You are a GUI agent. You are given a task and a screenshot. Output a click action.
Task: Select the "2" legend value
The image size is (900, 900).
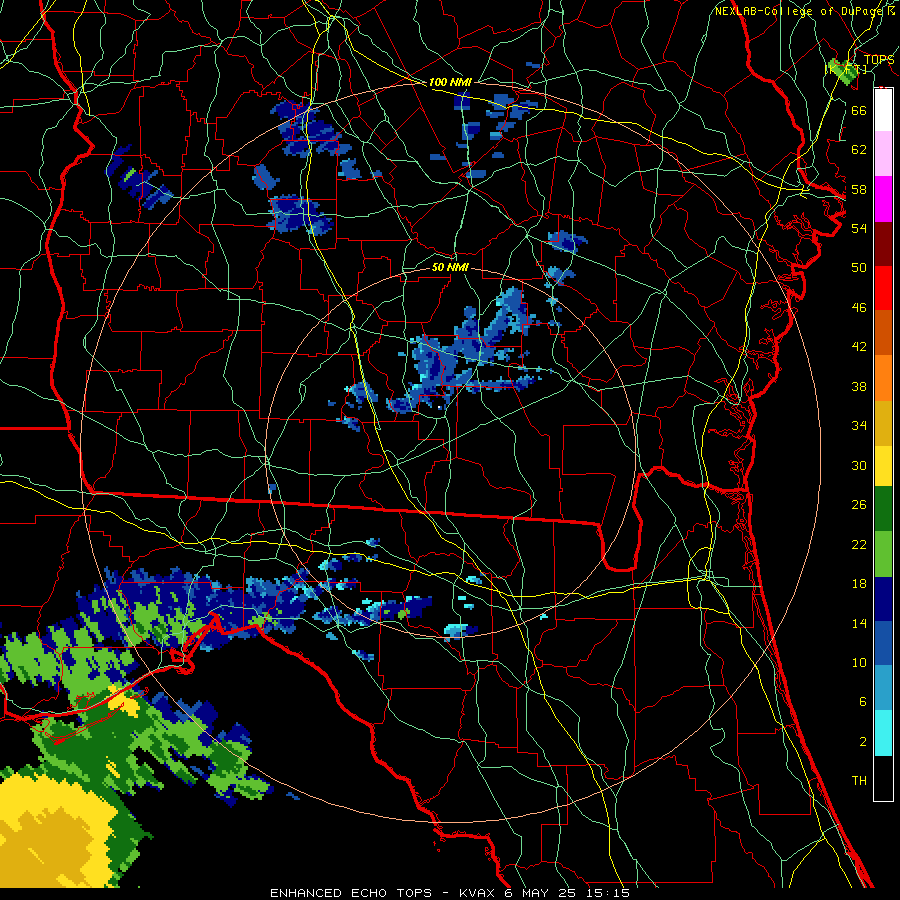[x=862, y=742]
